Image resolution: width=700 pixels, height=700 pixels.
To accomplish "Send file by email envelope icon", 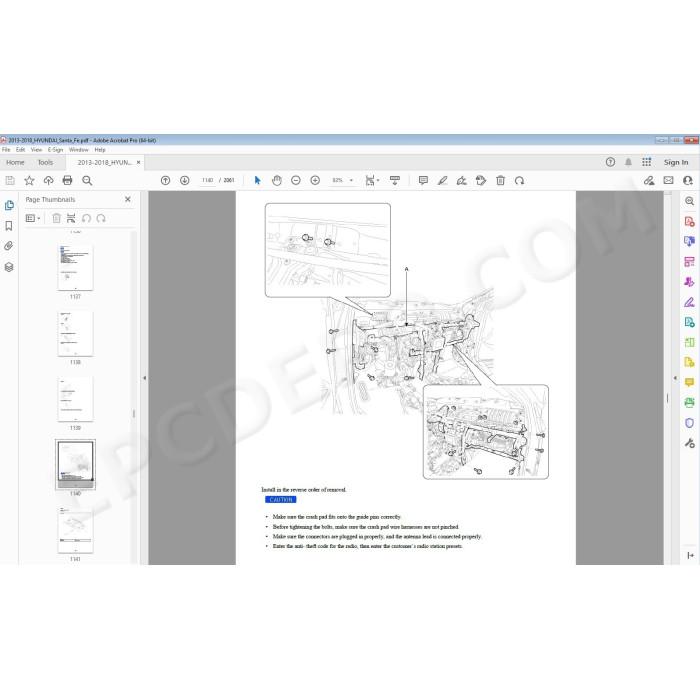I will [668, 180].
